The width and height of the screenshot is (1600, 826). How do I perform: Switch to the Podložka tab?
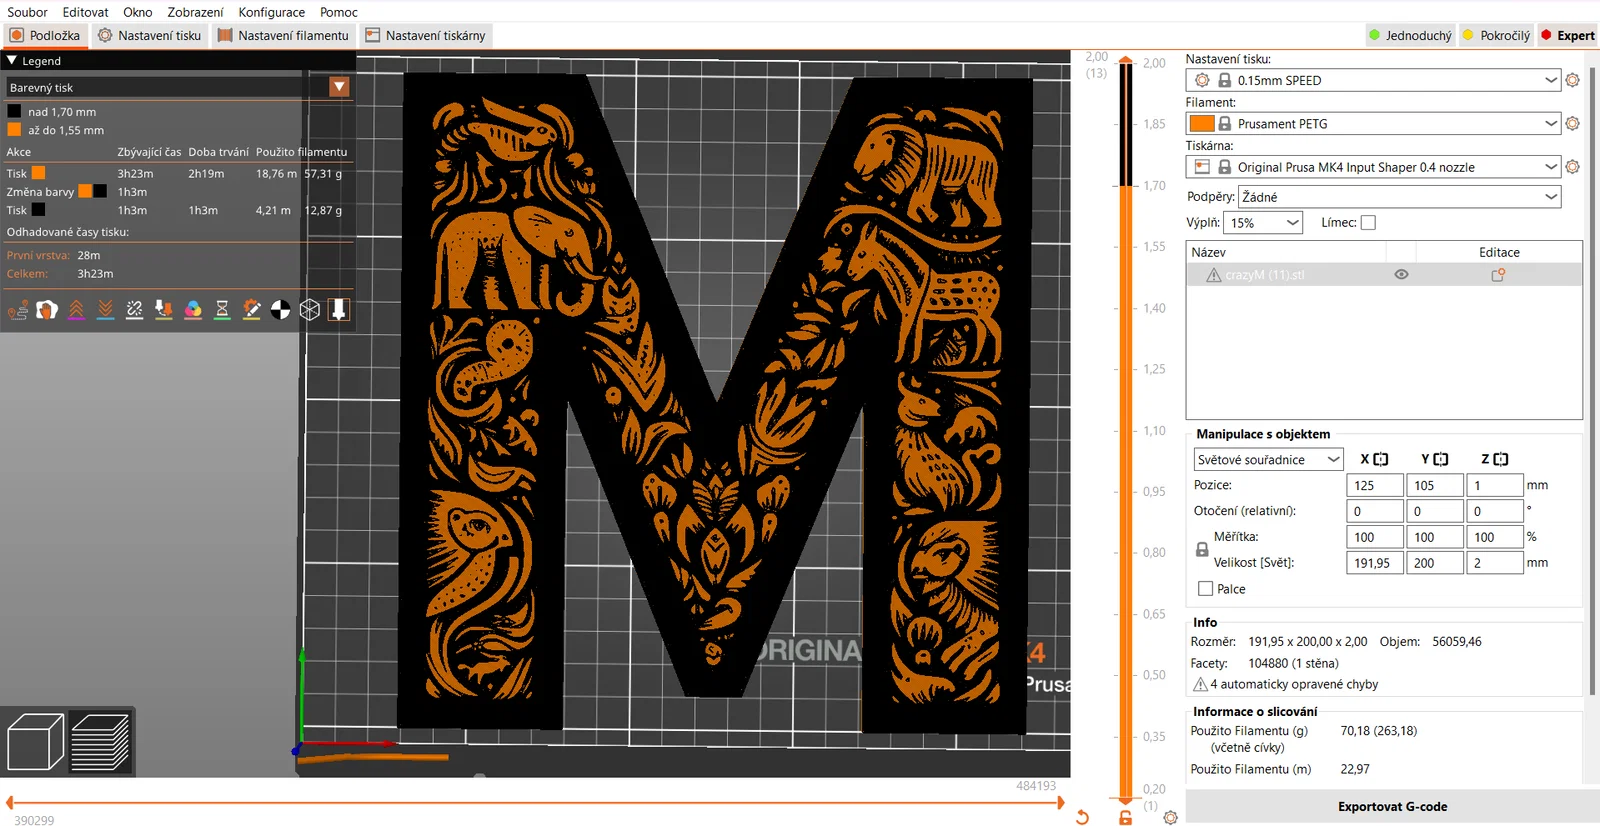(45, 35)
